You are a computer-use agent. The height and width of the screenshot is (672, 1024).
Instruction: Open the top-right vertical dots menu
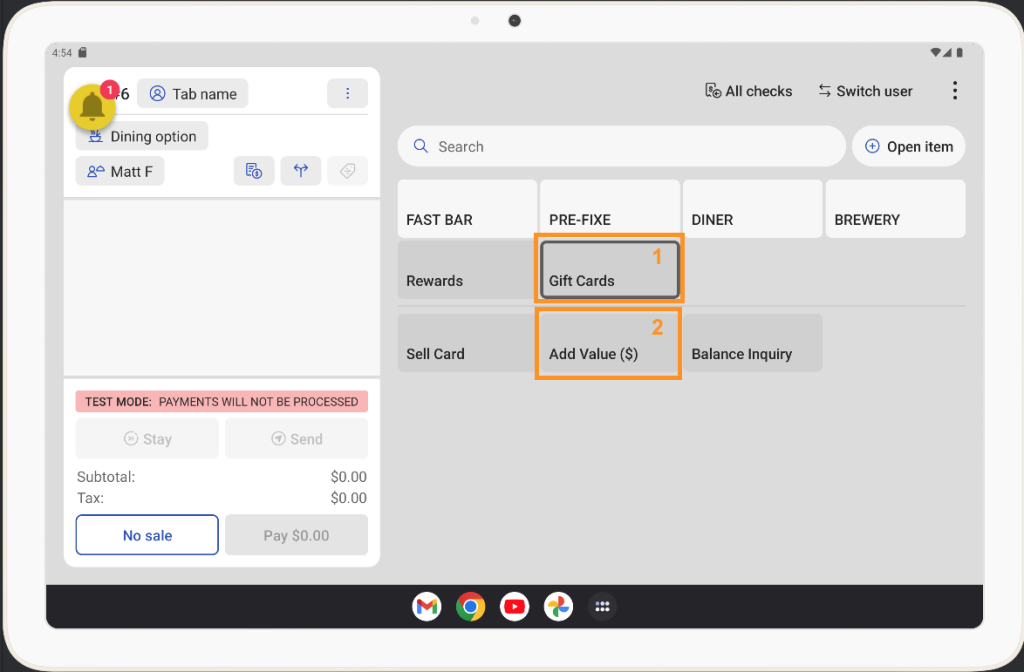955,91
